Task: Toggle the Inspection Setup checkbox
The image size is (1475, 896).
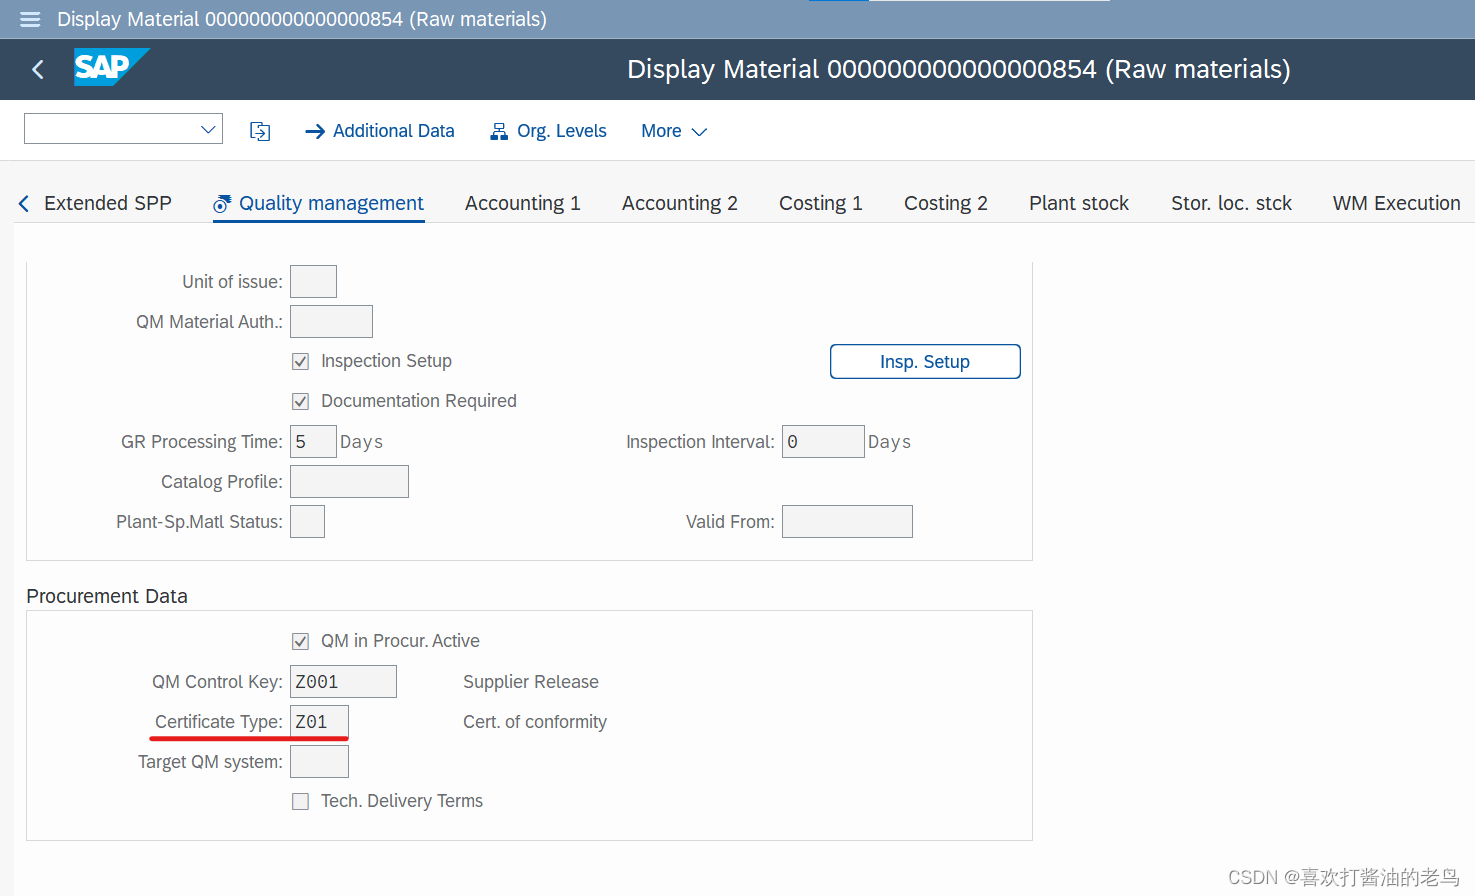Action: [300, 361]
